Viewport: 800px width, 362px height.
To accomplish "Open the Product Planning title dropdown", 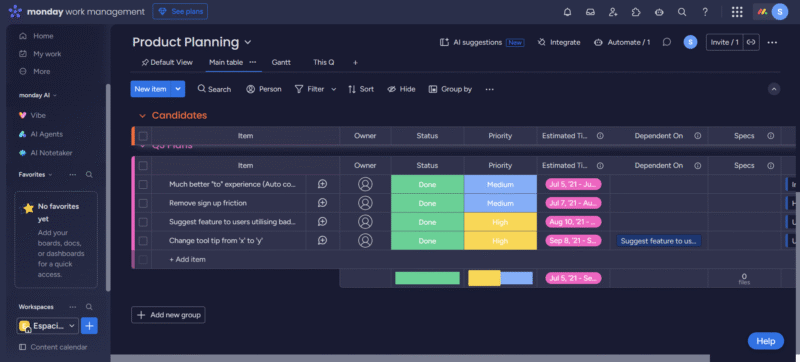I will (x=248, y=42).
